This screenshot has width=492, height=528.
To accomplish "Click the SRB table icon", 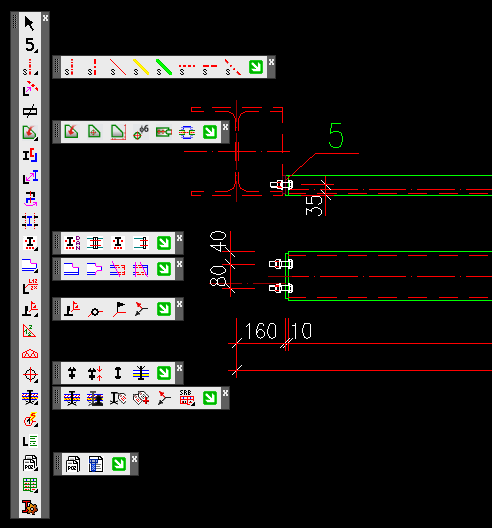I will tap(187, 398).
